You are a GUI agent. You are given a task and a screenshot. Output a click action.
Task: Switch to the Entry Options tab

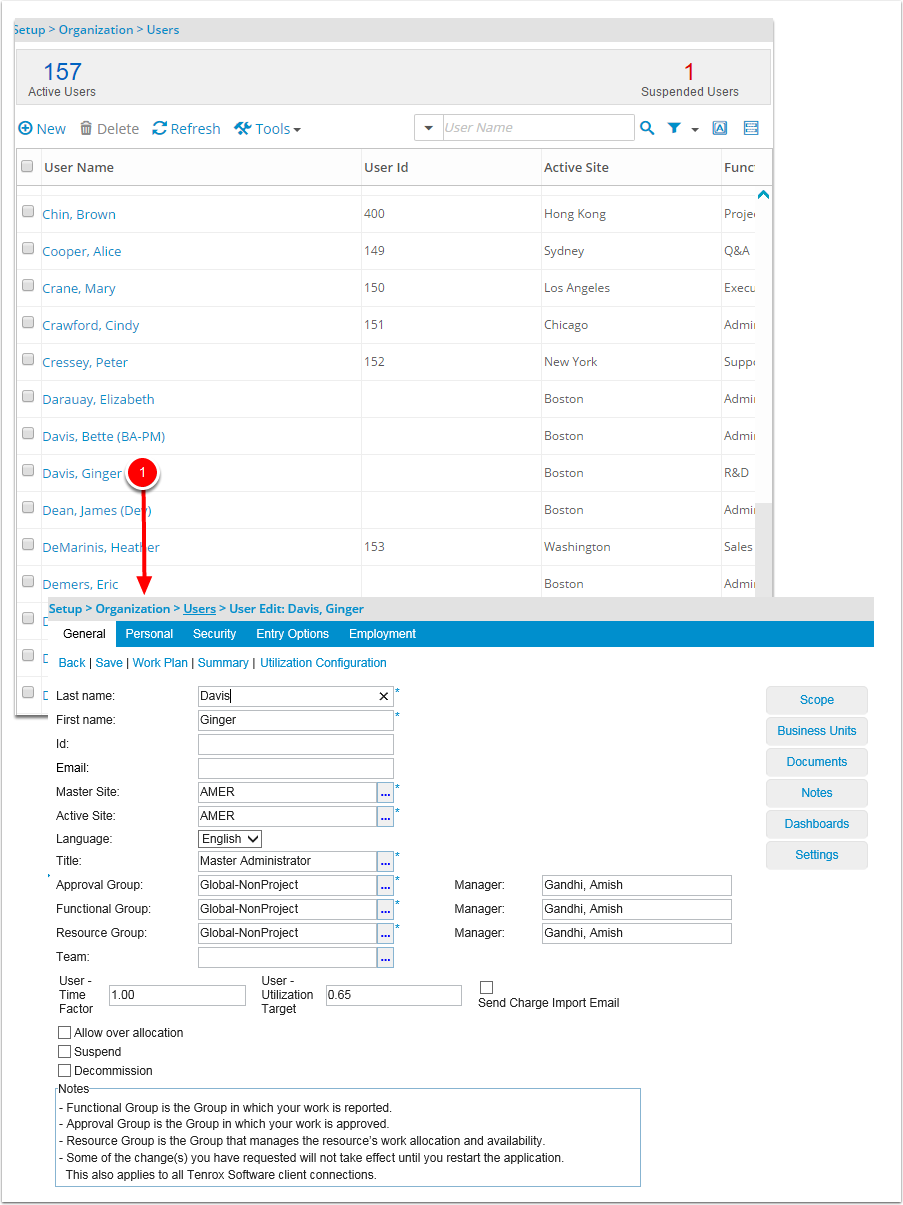point(292,634)
